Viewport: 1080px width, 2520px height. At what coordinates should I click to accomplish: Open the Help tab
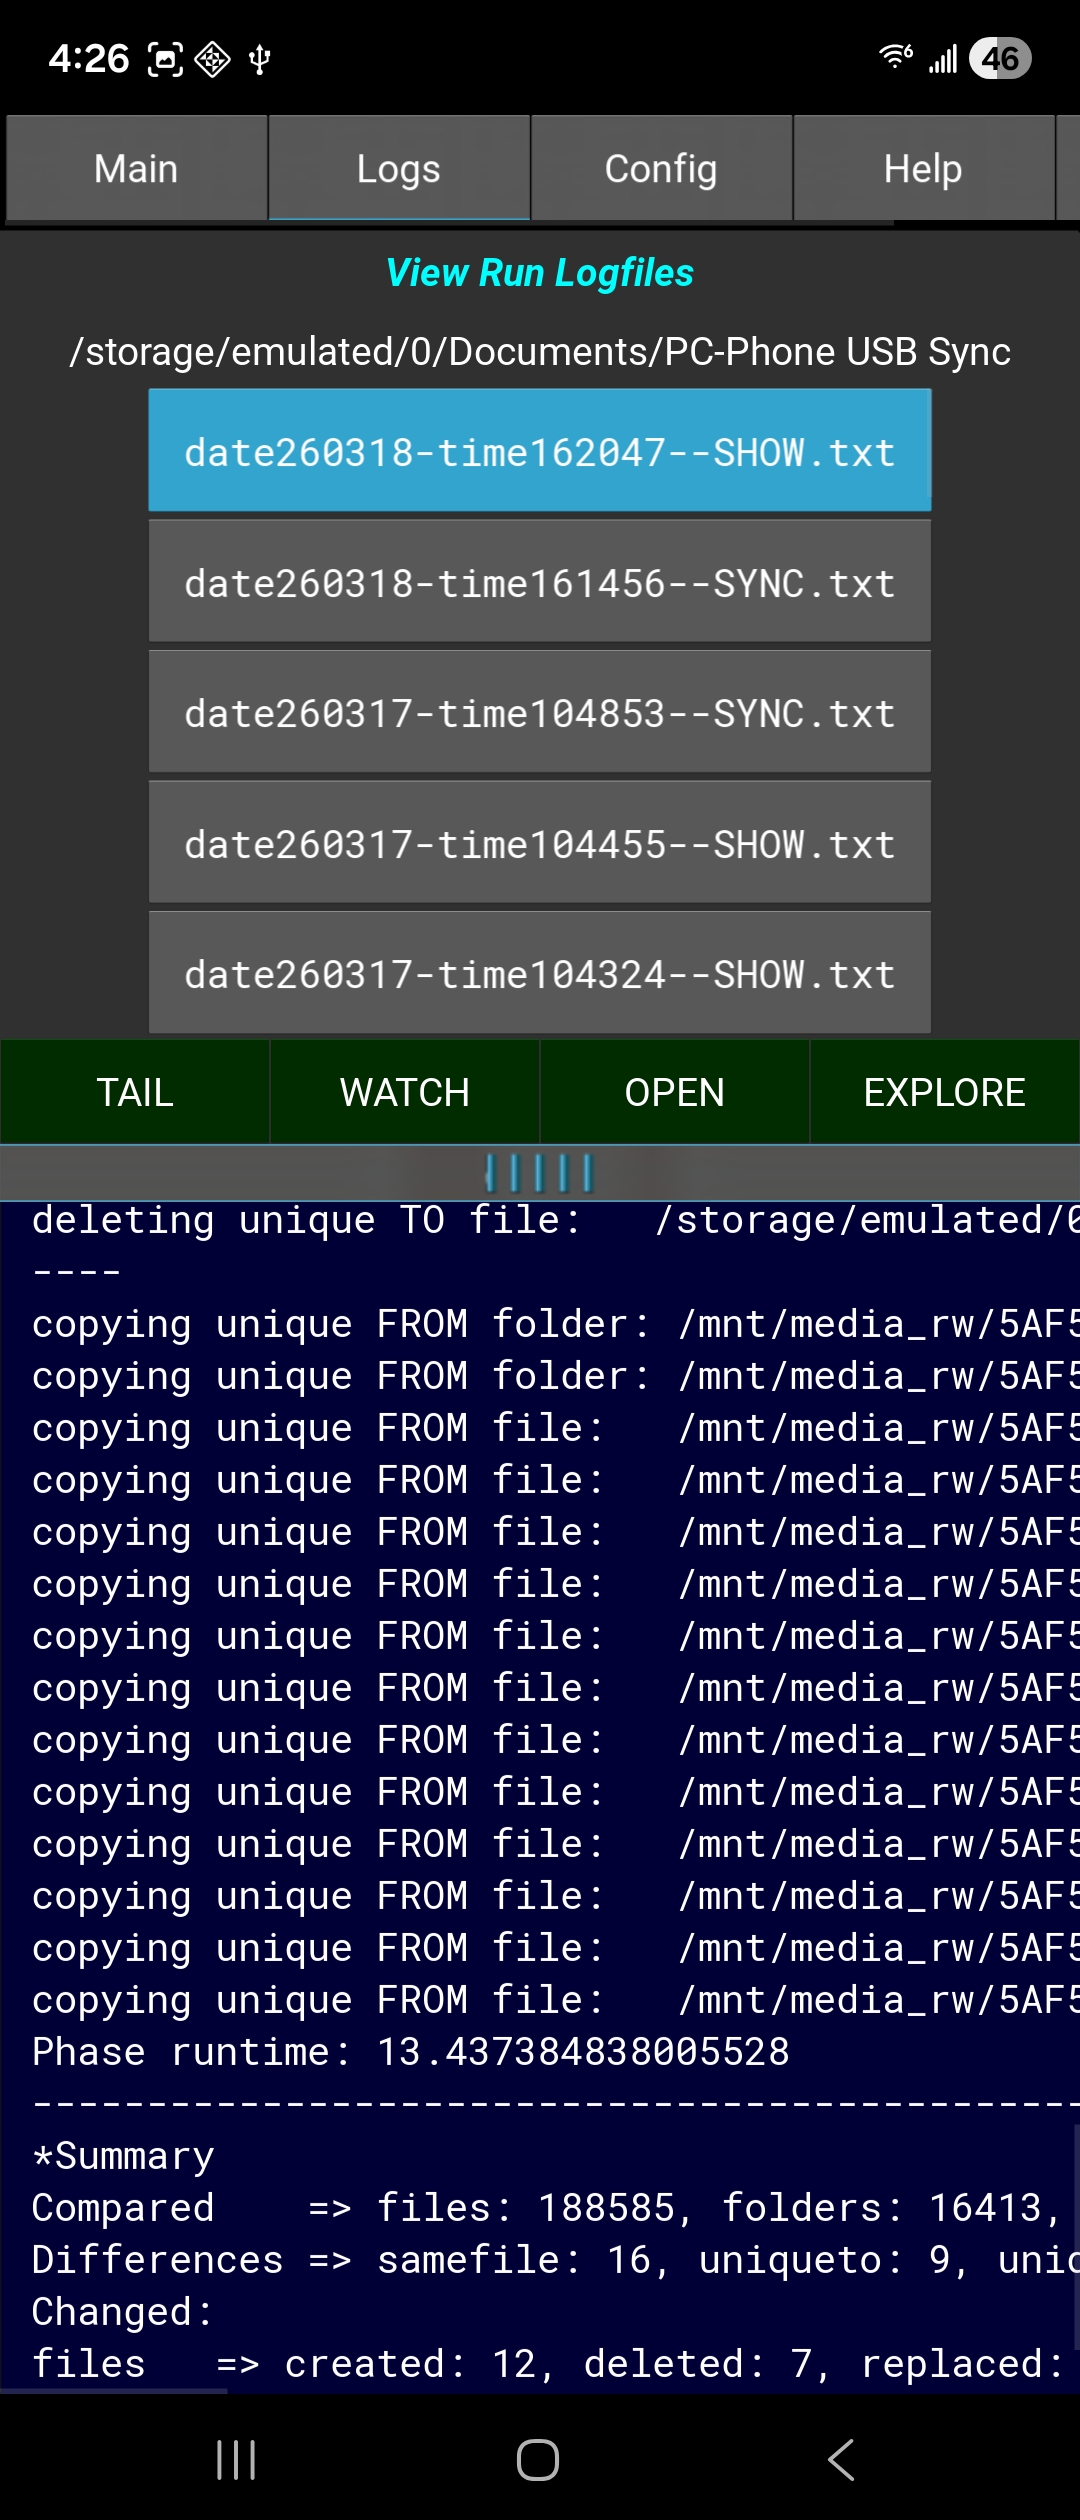[923, 168]
